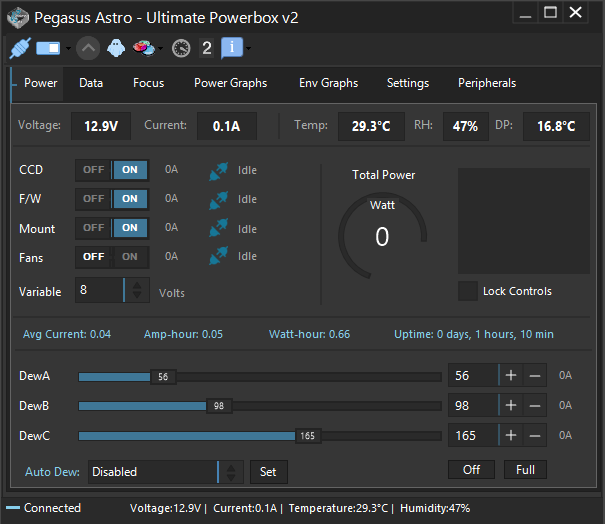Viewport: 605px width, 524px height.
Task: Click the DewB value field showing 98
Action: click(x=473, y=406)
